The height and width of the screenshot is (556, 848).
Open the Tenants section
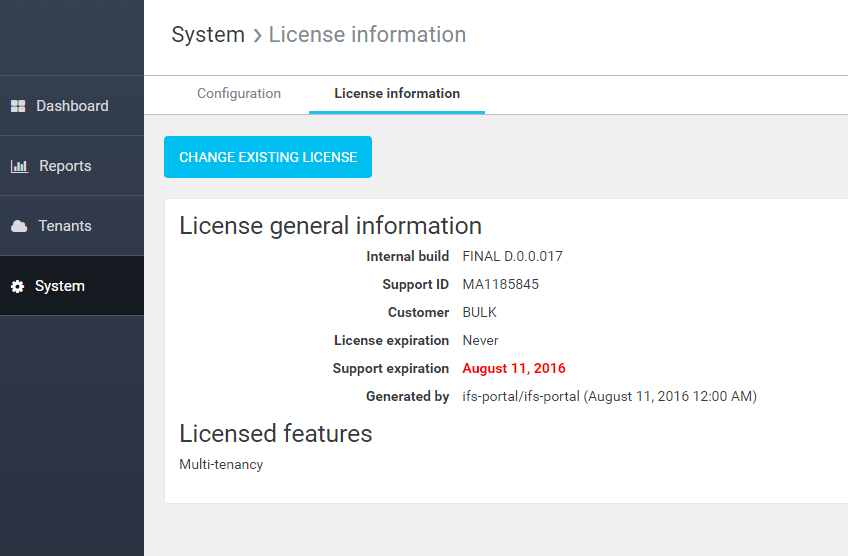coord(65,226)
